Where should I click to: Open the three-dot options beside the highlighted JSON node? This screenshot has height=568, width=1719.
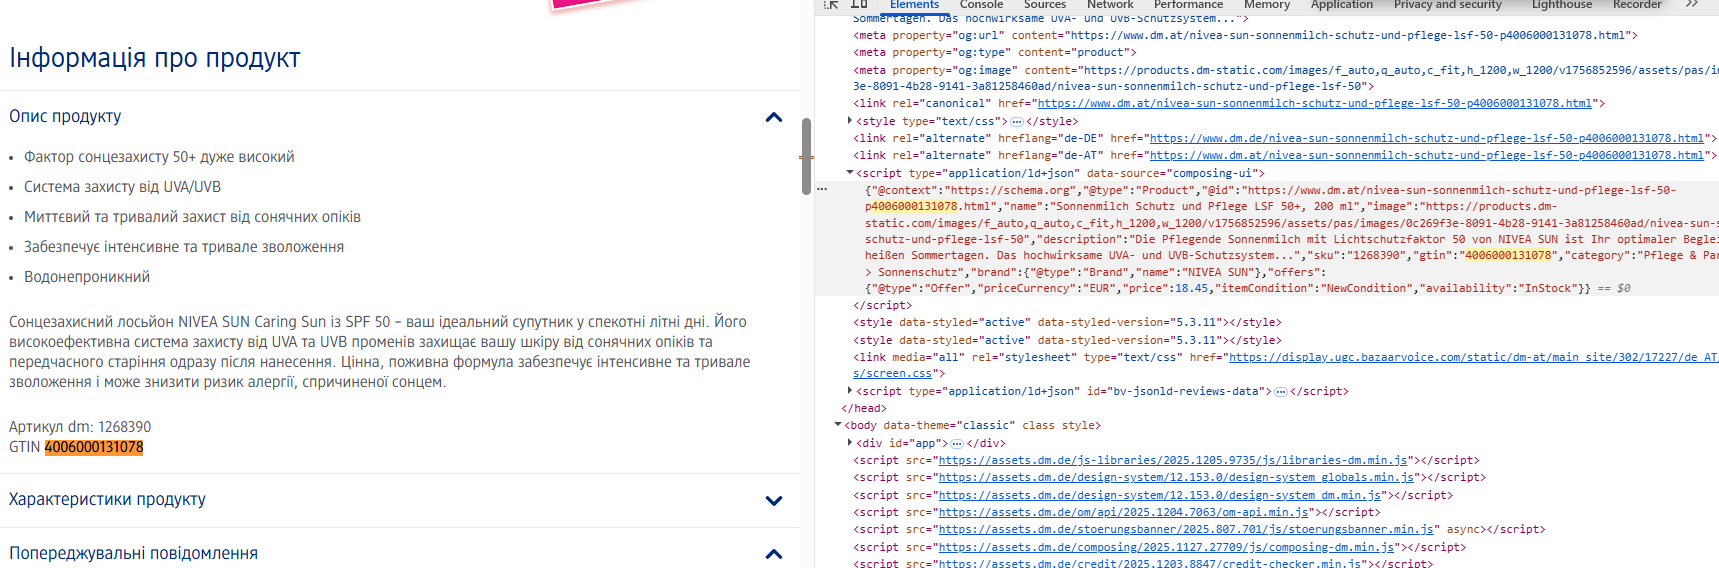tap(822, 189)
